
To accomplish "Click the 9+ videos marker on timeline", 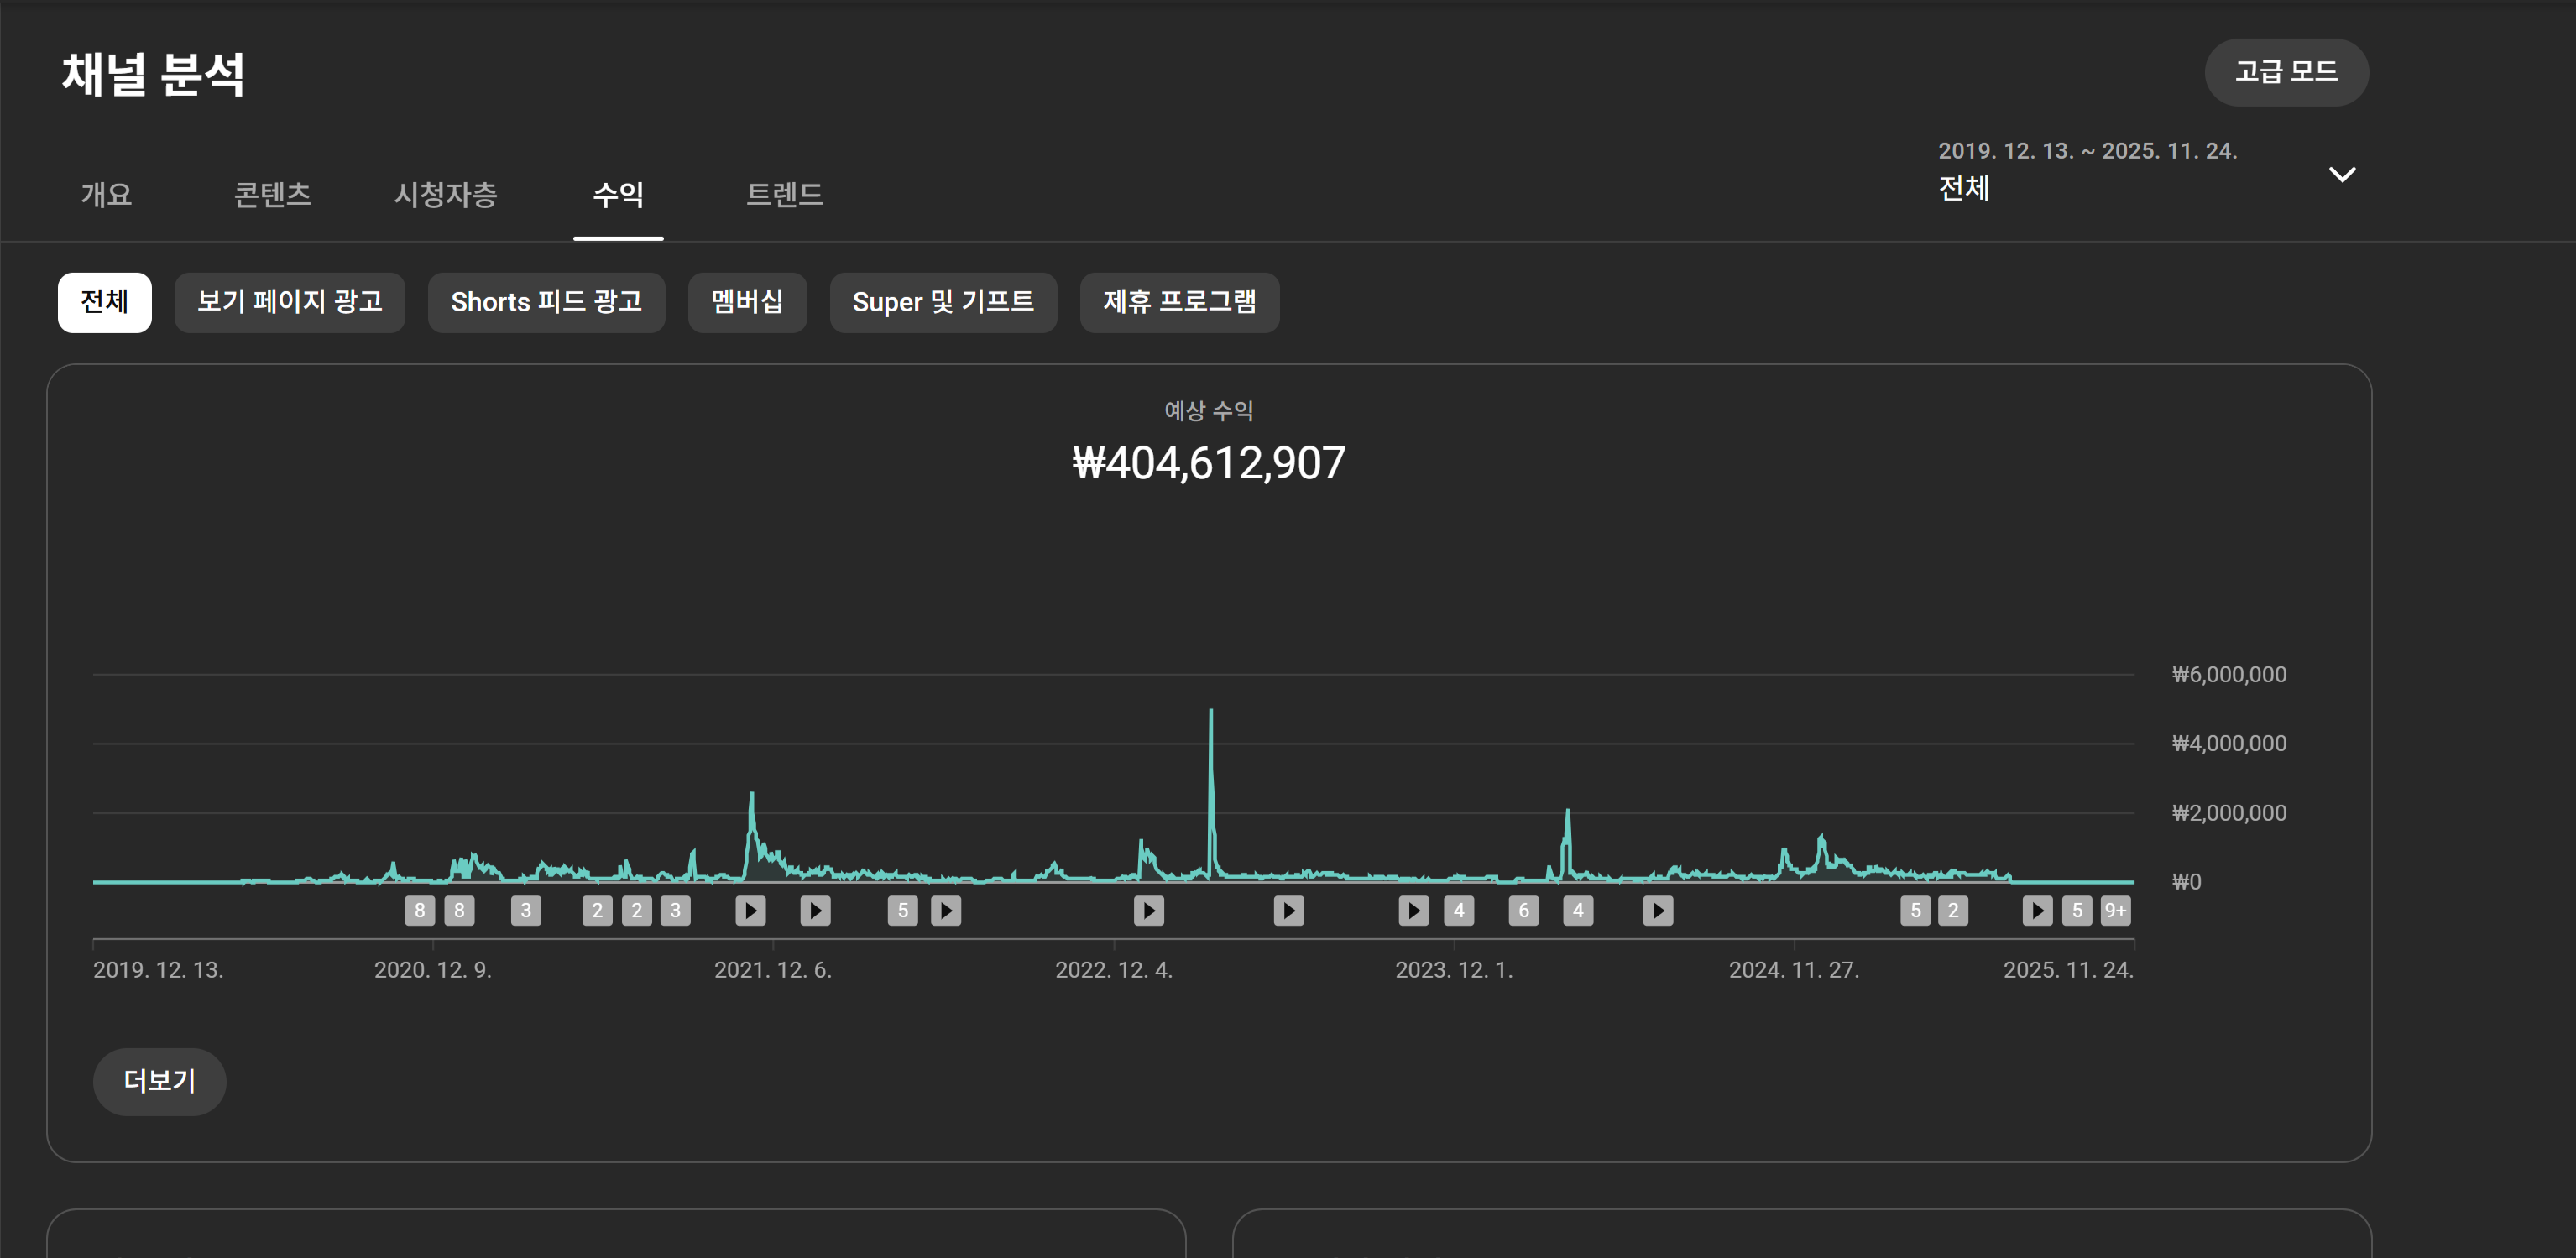I will point(2114,910).
